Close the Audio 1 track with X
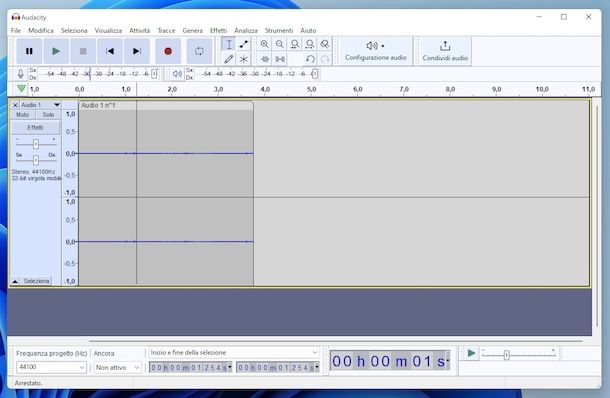The width and height of the screenshot is (610, 398). (15, 105)
